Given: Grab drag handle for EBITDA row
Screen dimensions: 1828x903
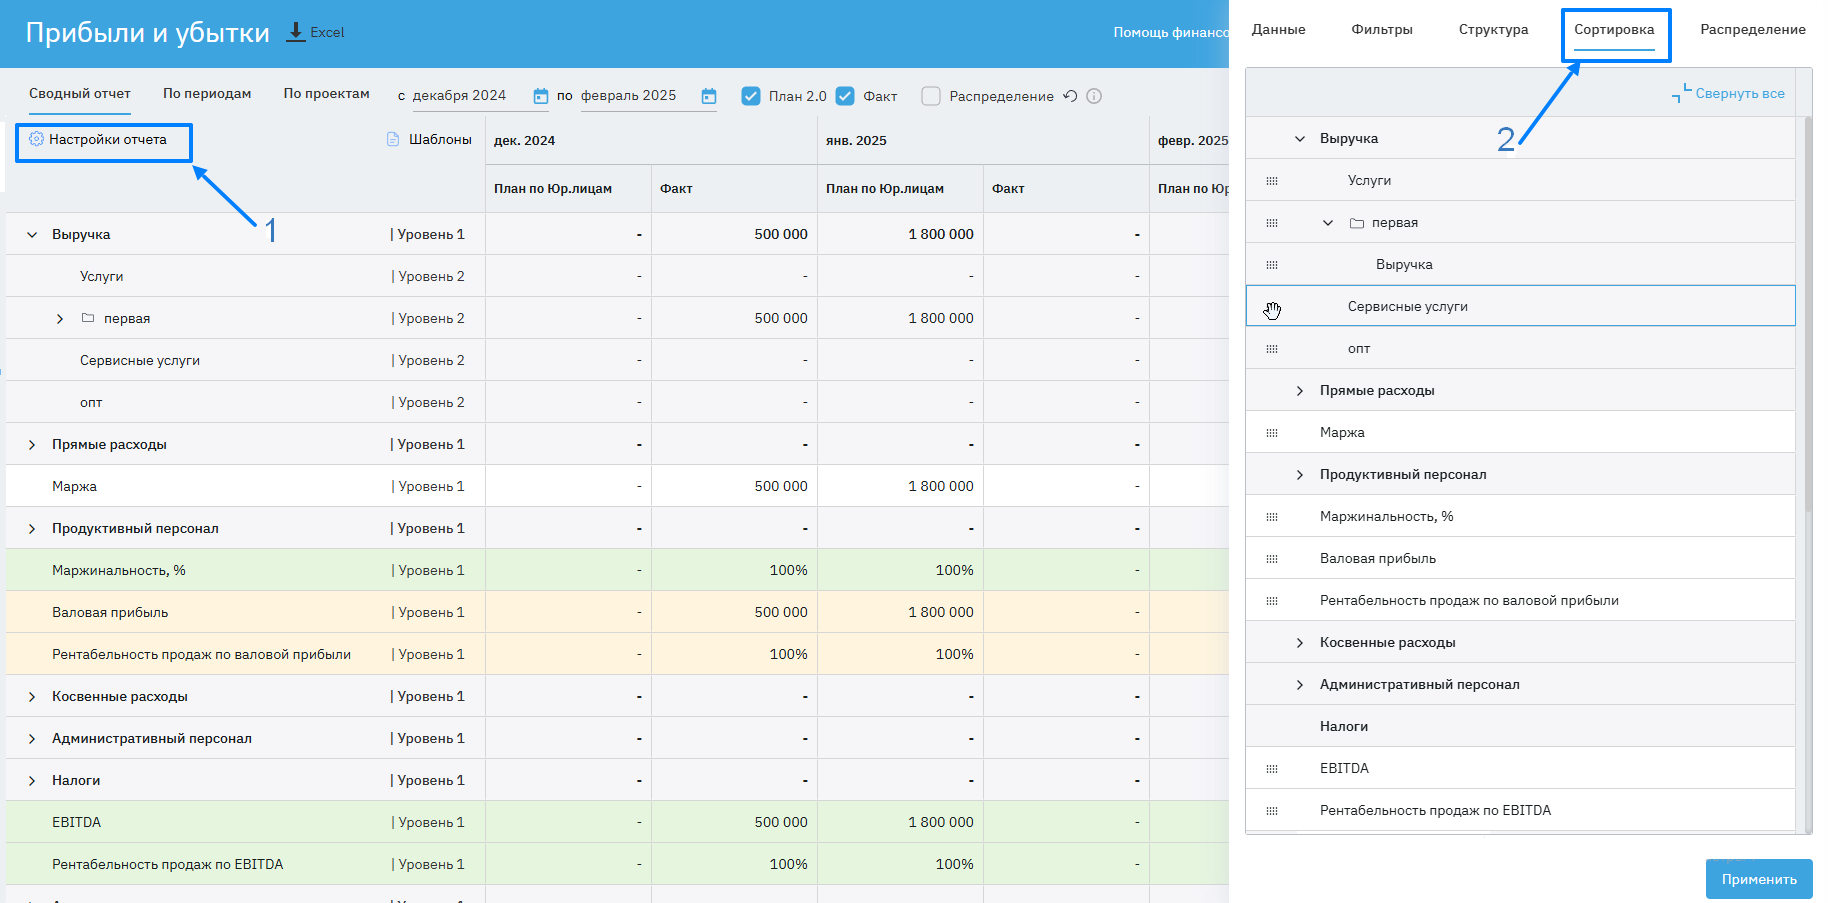Looking at the screenshot, I should [x=1272, y=769].
